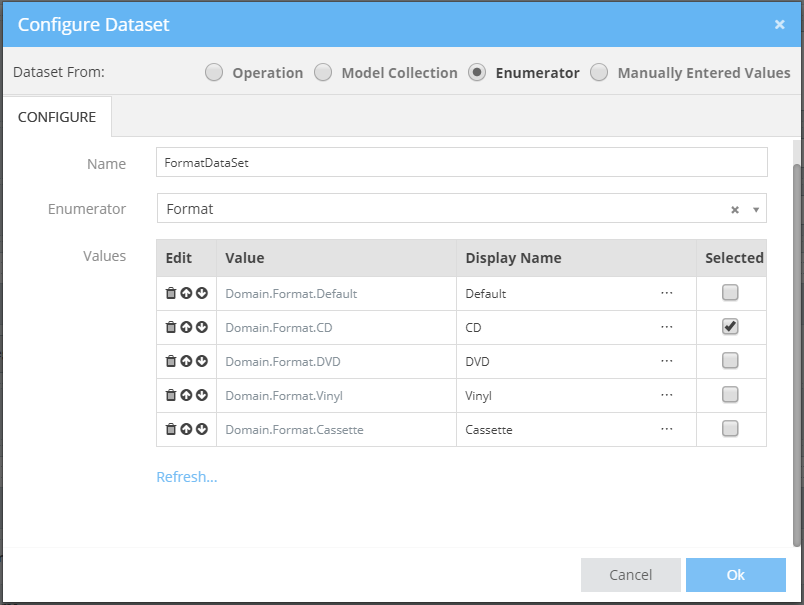Open the ellipsis editor for Cassette display name

coord(667,428)
